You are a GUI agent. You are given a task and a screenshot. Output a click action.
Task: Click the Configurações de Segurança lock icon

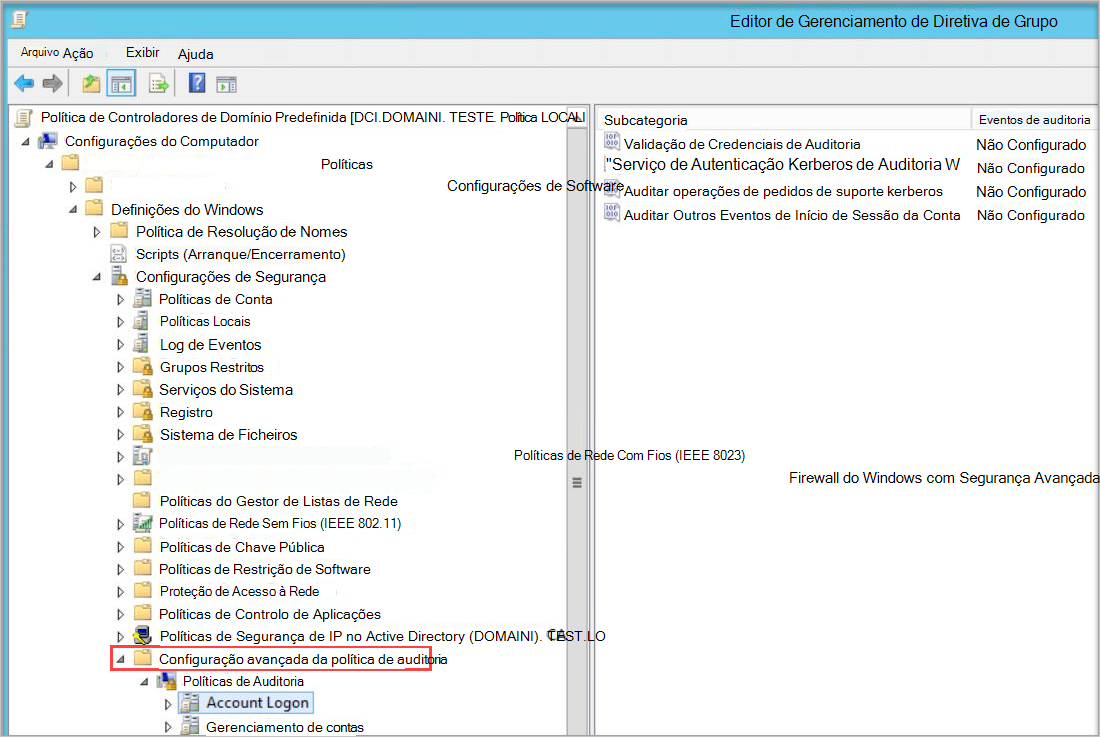(119, 276)
